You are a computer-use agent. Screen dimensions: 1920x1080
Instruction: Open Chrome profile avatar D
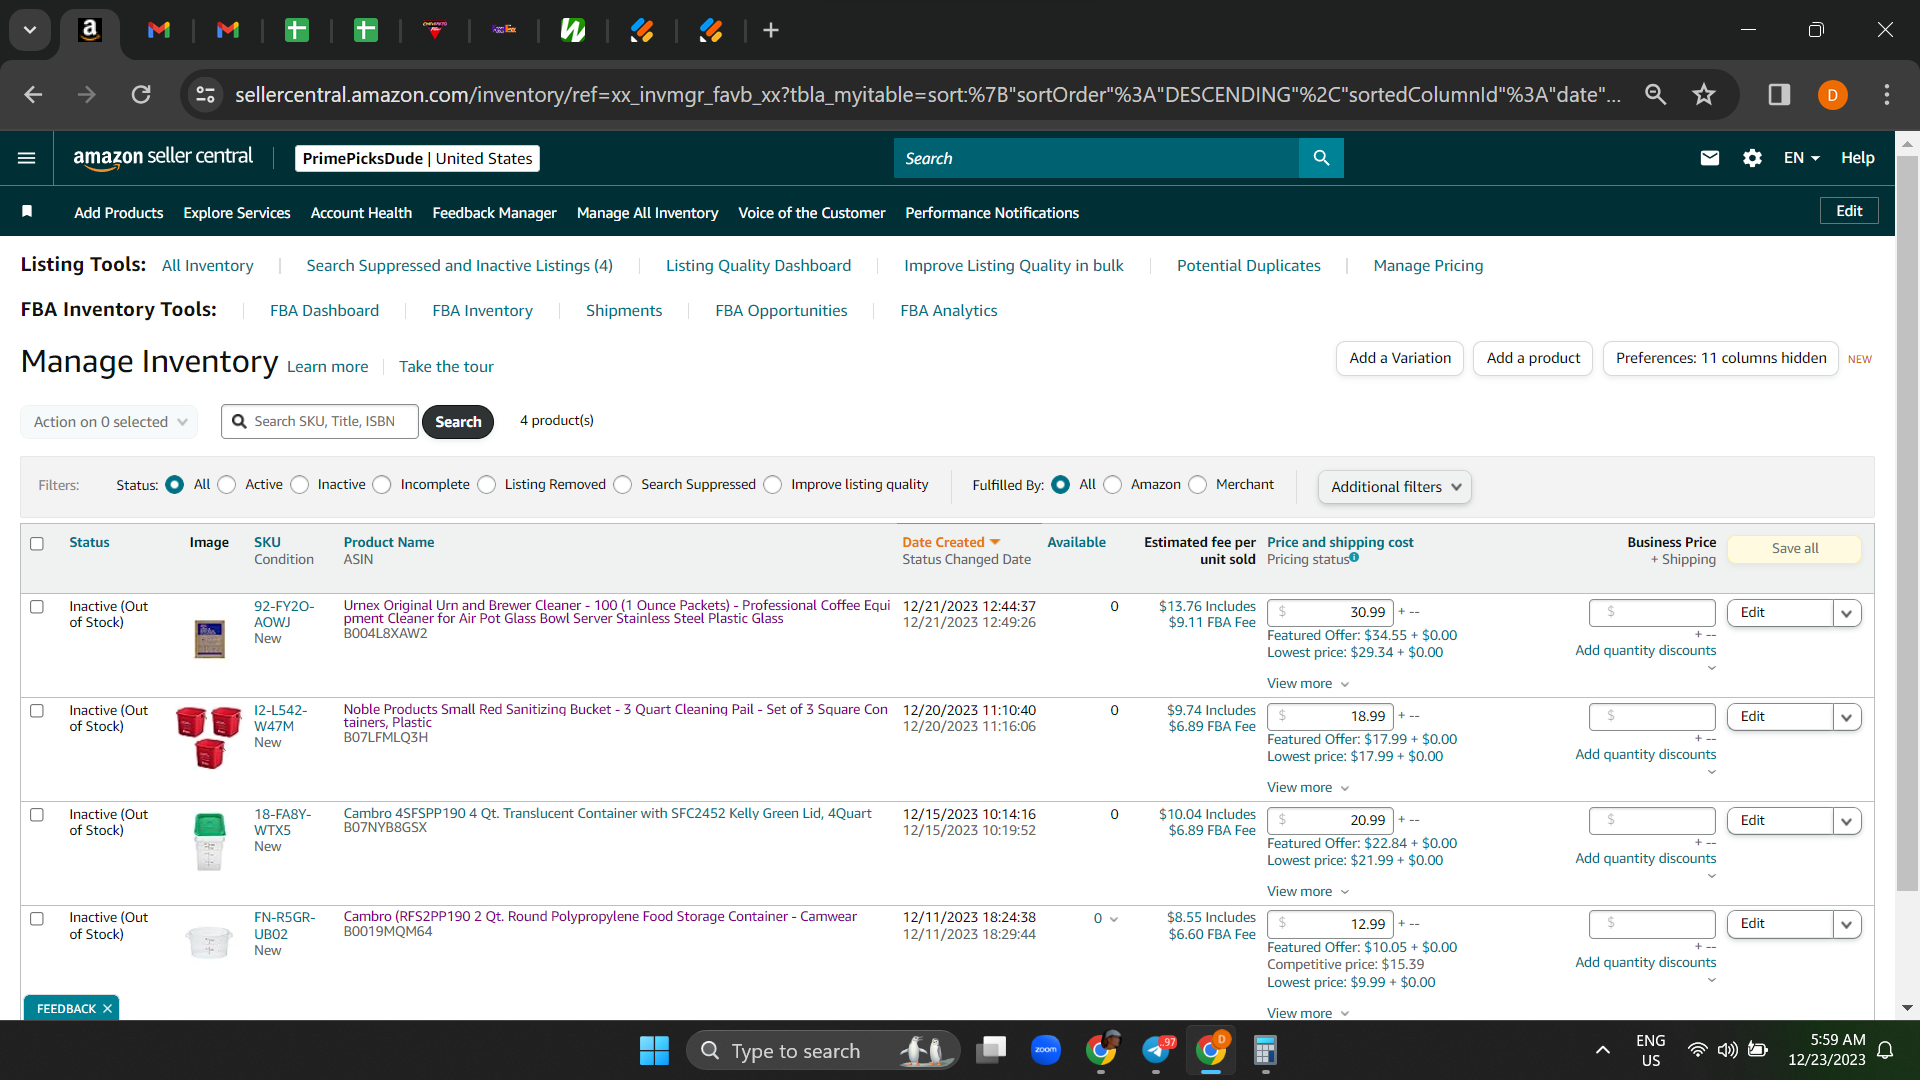click(1833, 95)
